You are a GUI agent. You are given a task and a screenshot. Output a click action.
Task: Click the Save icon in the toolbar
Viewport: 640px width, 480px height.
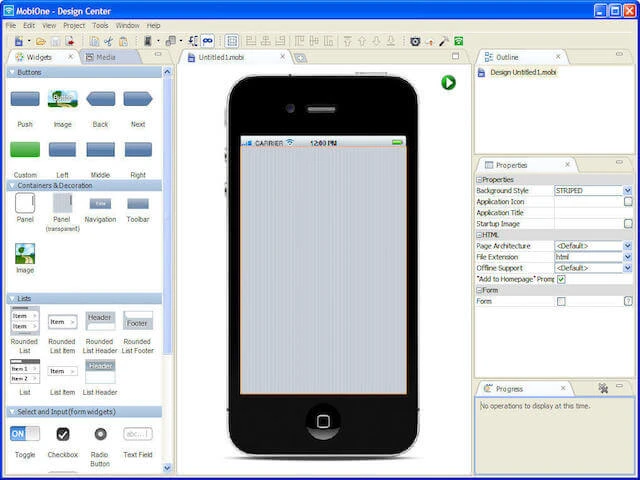56,41
